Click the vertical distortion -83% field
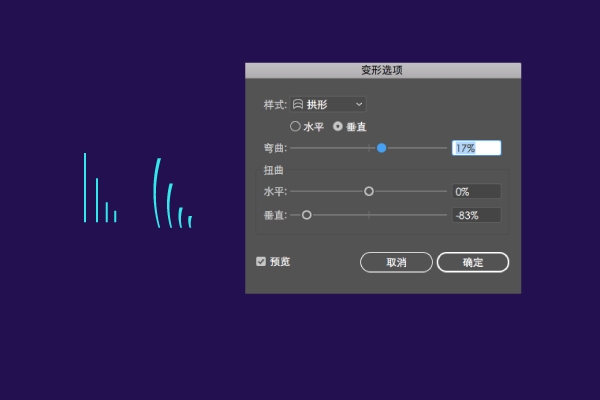 (x=476, y=215)
